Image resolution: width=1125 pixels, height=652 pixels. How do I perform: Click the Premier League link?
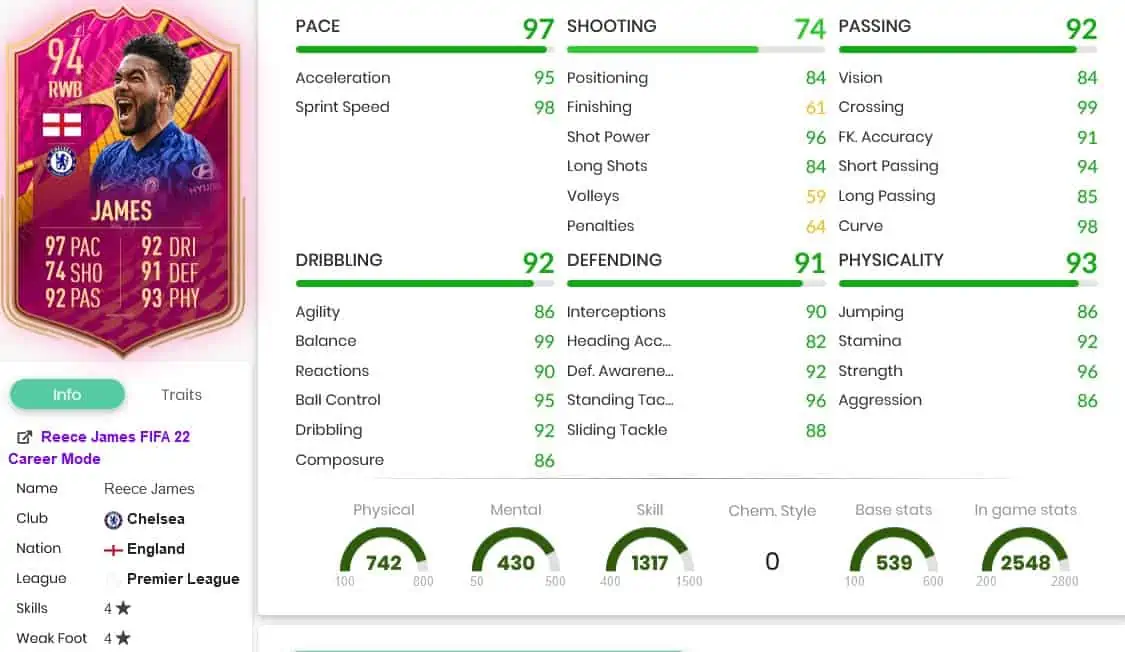(183, 579)
